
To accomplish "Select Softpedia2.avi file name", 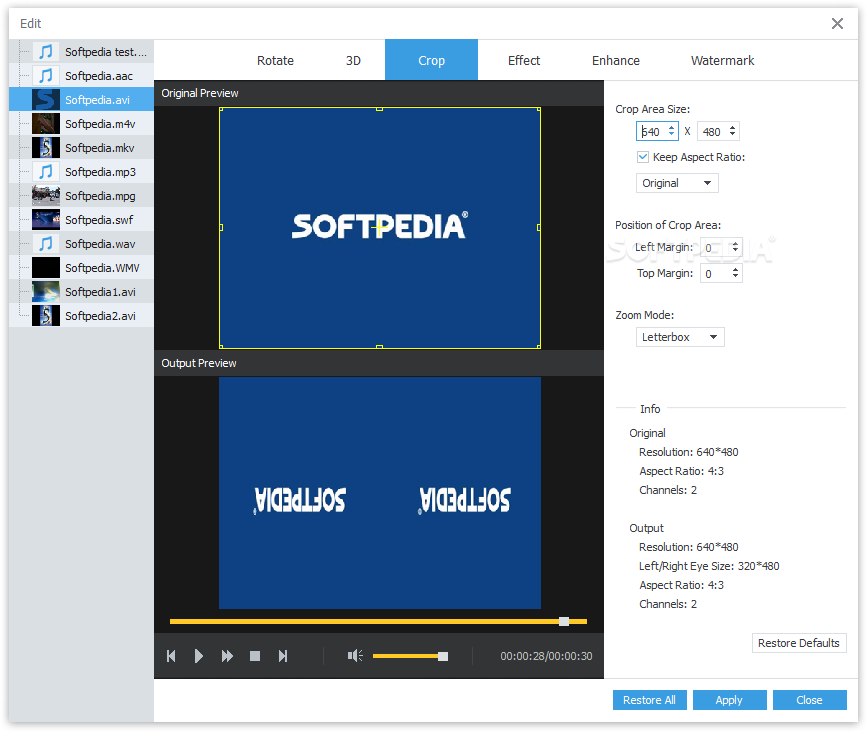I will (x=100, y=316).
